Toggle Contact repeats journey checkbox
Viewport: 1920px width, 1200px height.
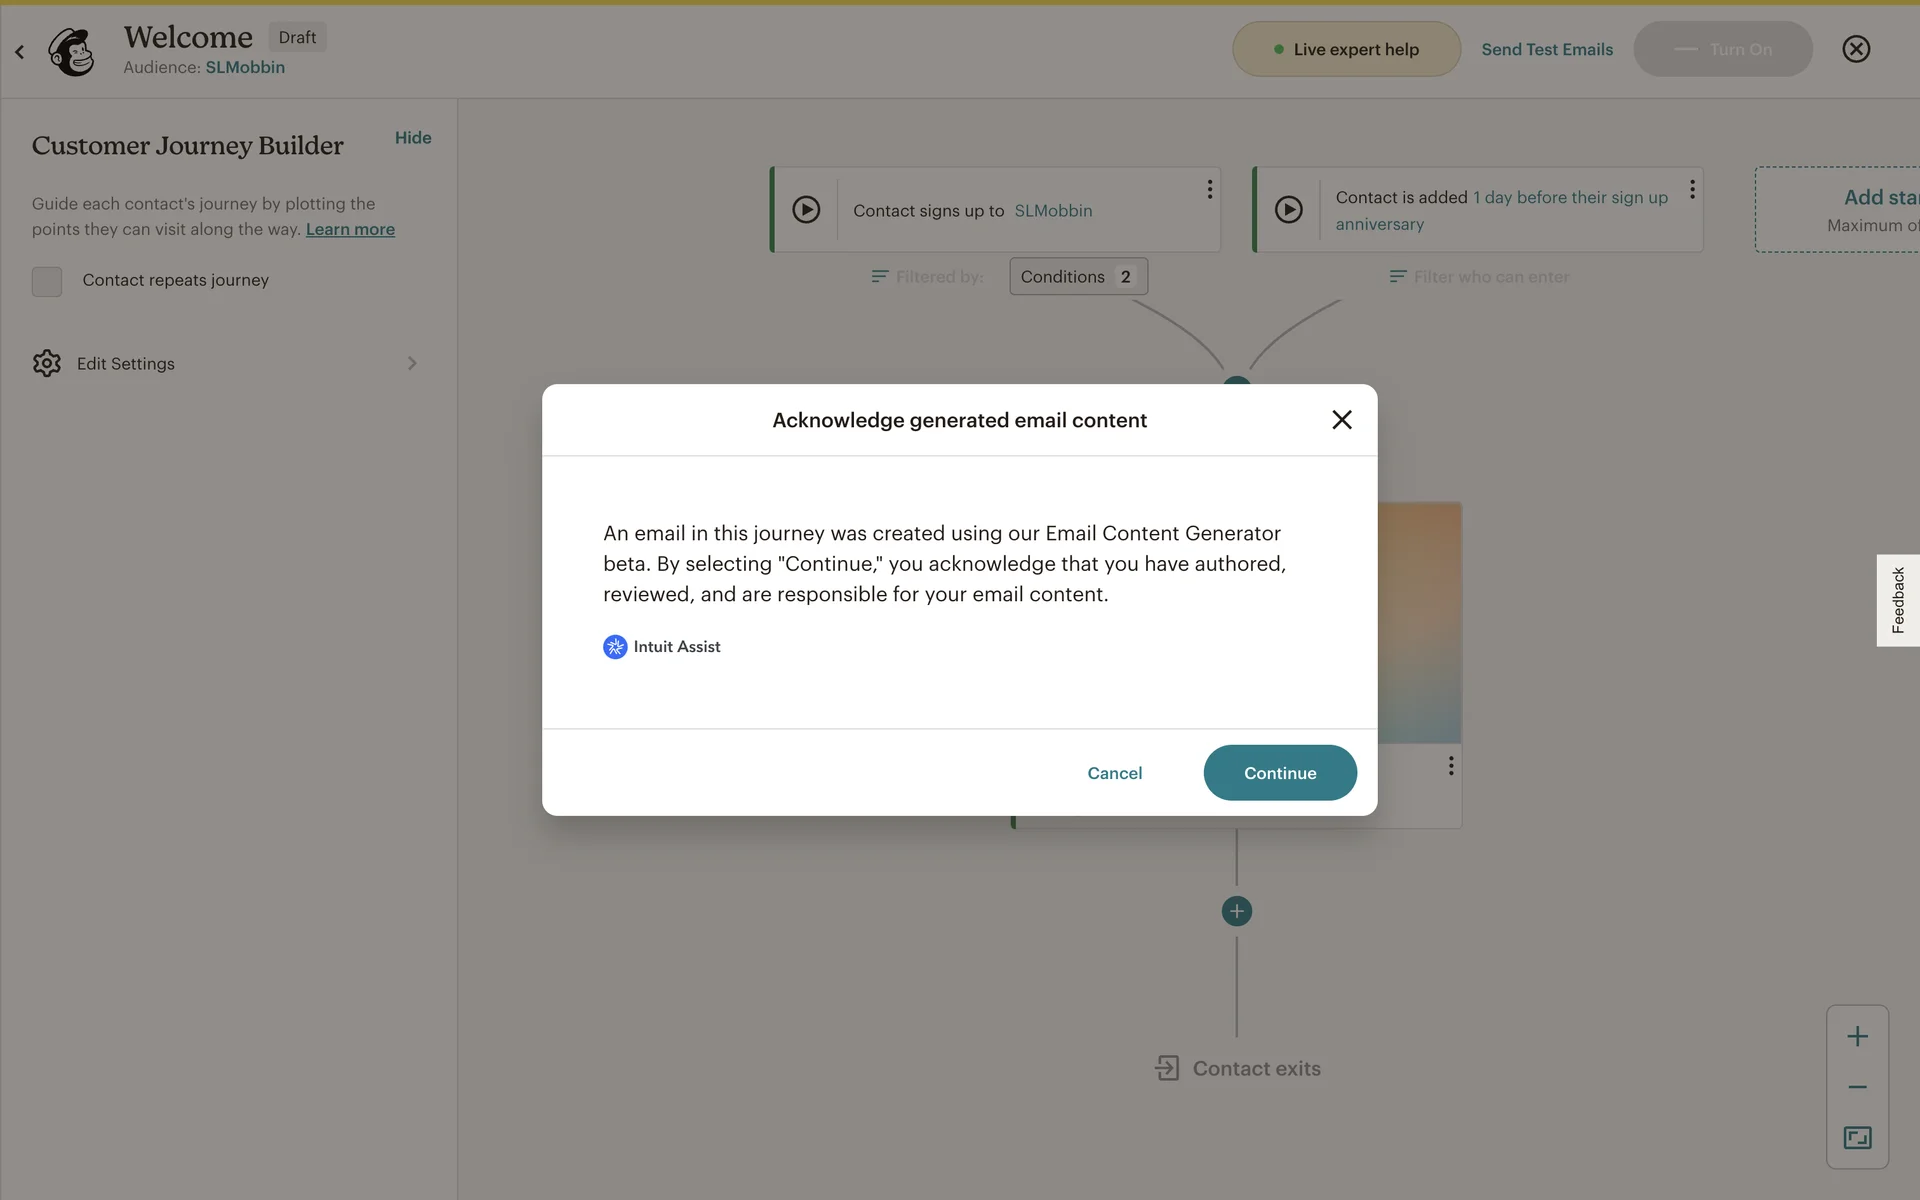point(47,281)
